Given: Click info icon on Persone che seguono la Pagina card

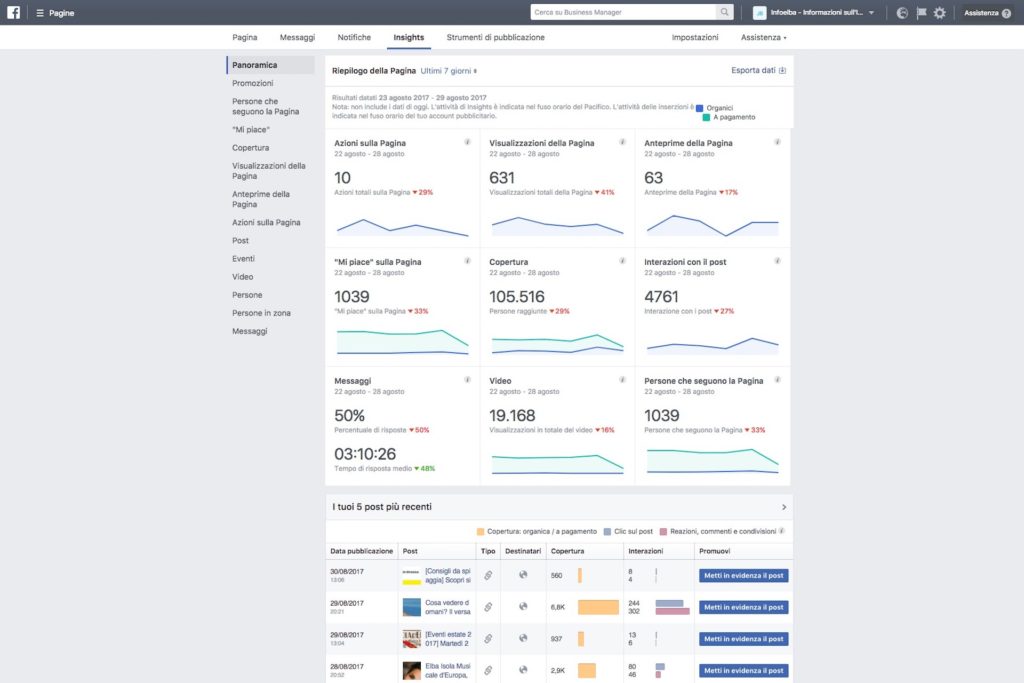Looking at the screenshot, I should click(777, 380).
